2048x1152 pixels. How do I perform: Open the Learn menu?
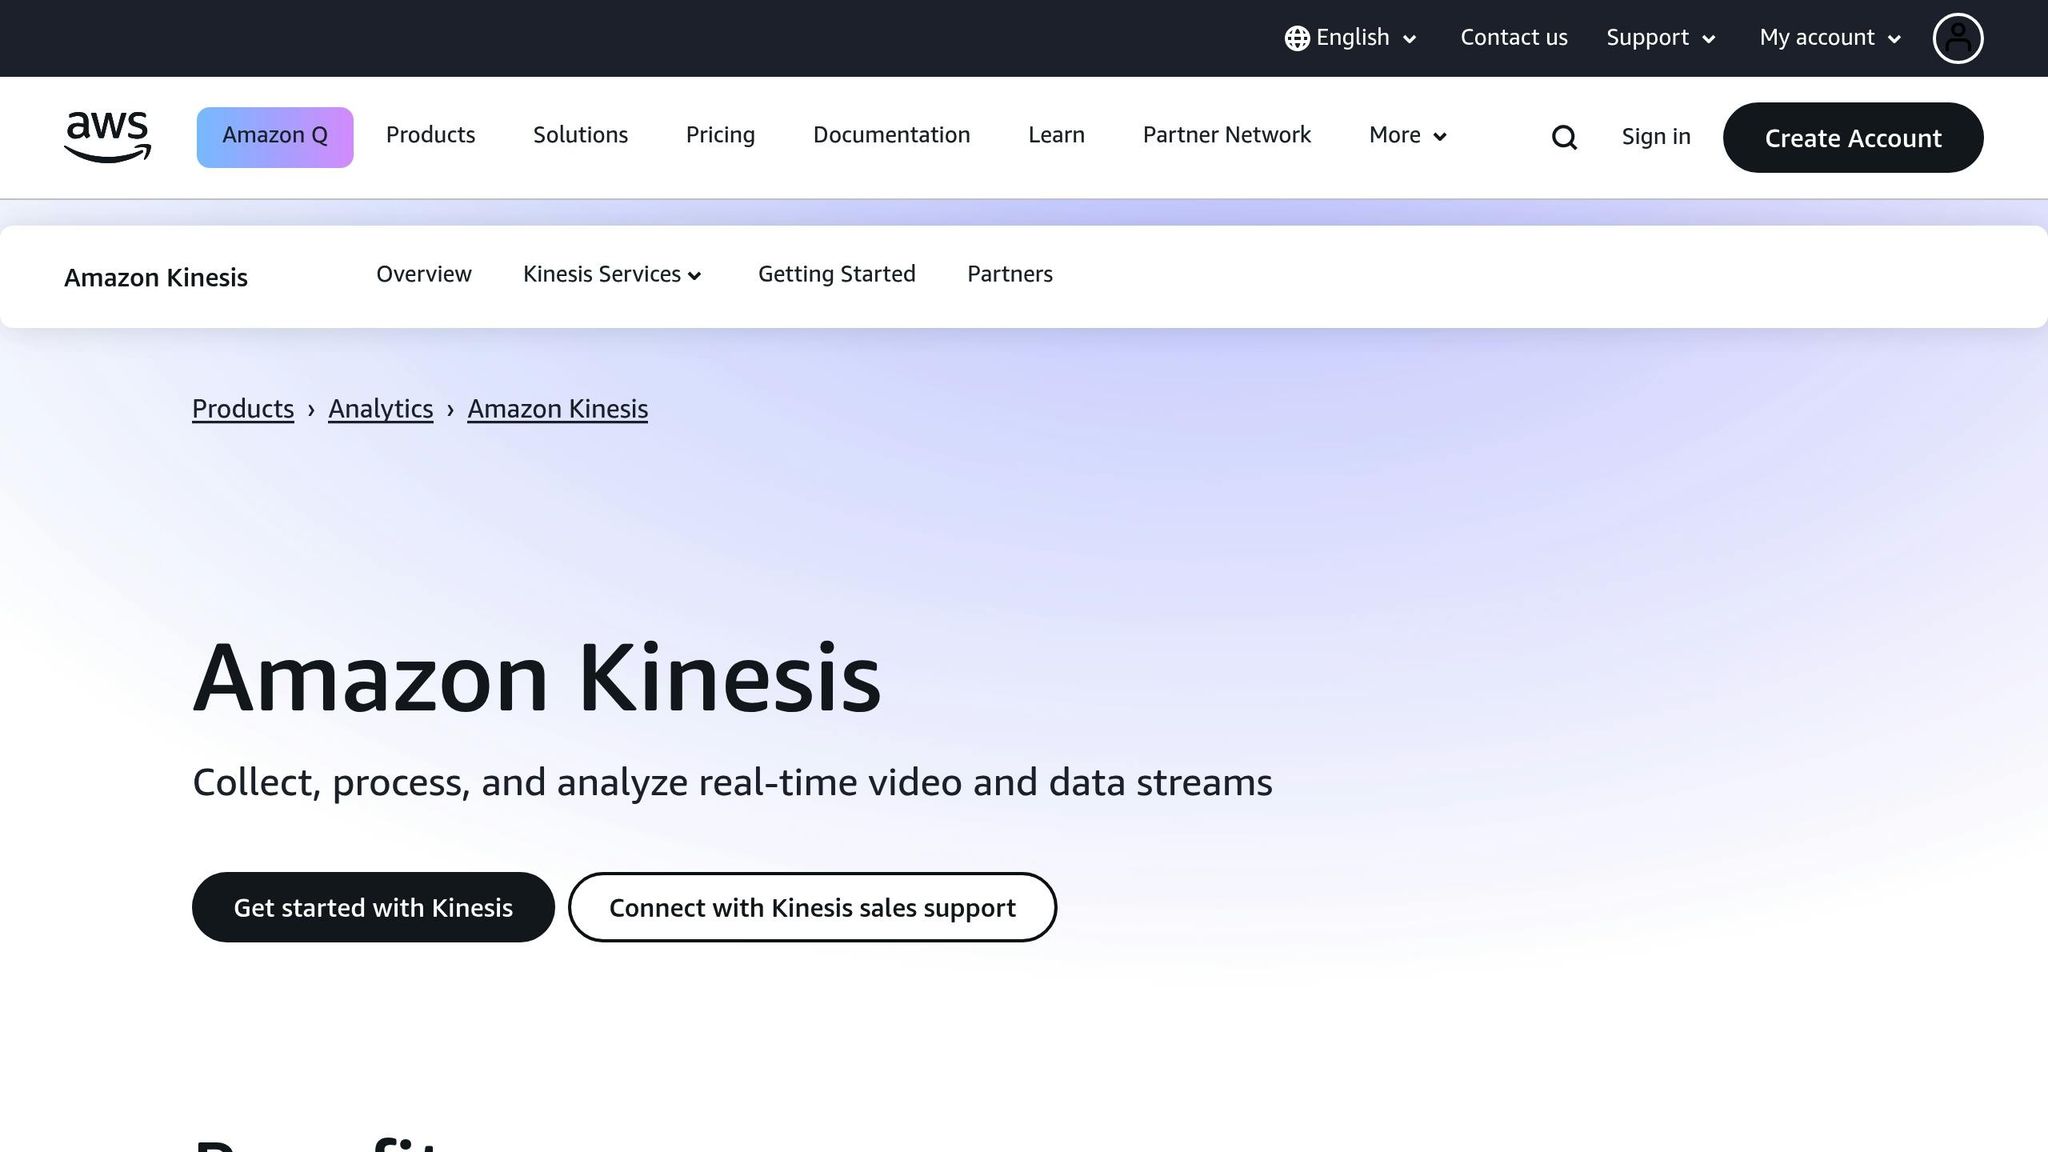coord(1056,135)
